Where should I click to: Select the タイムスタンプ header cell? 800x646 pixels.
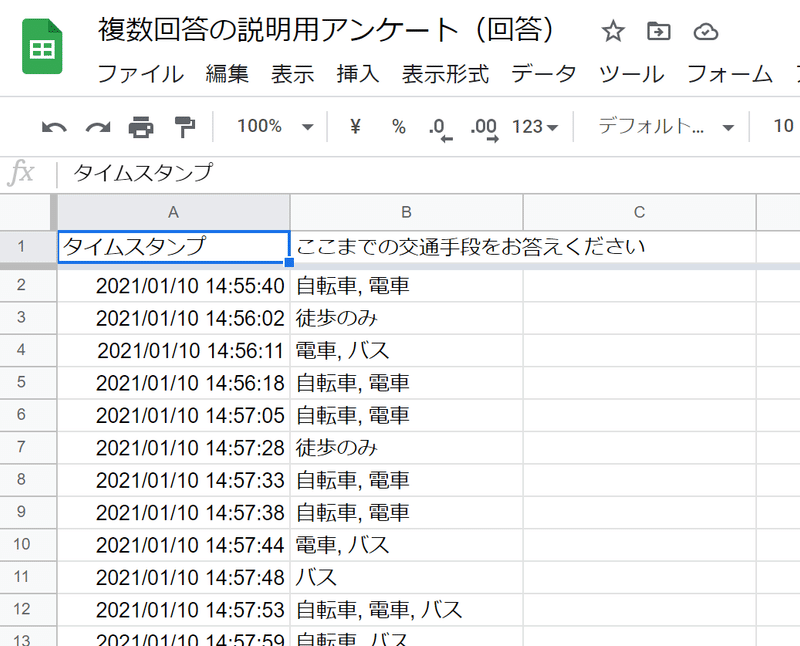[173, 247]
